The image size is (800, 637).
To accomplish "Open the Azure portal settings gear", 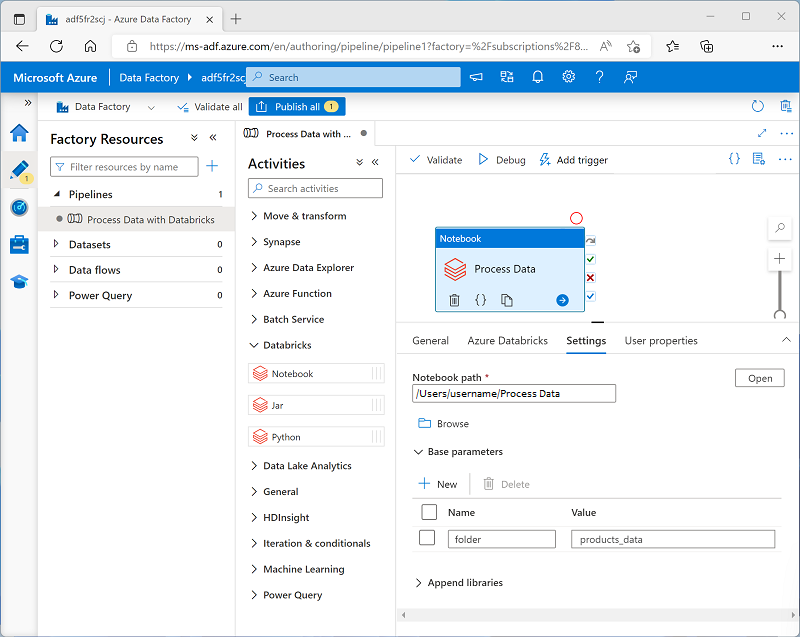I will (x=568, y=77).
